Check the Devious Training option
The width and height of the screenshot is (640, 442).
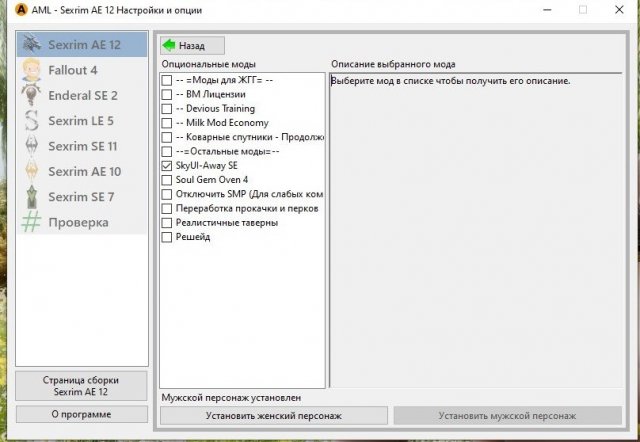[166, 108]
